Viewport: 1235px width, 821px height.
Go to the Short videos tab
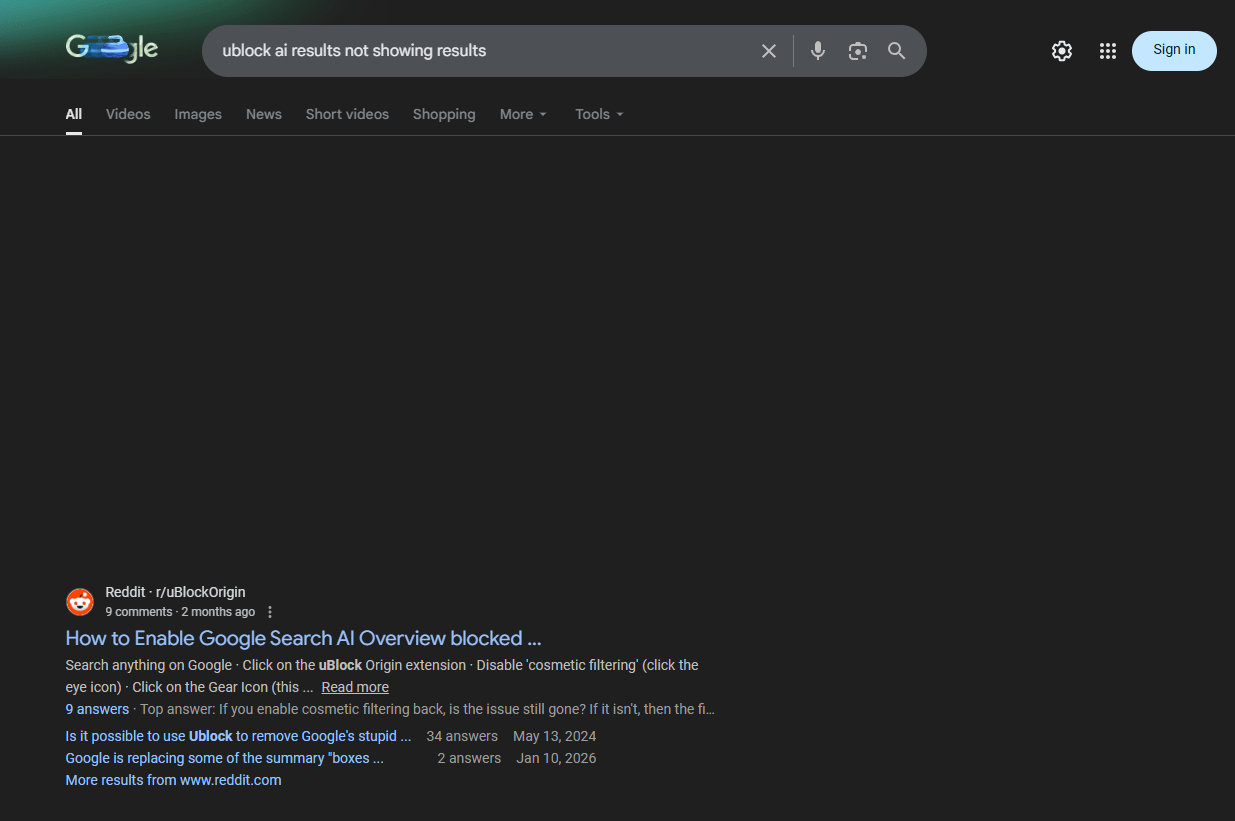(x=347, y=114)
